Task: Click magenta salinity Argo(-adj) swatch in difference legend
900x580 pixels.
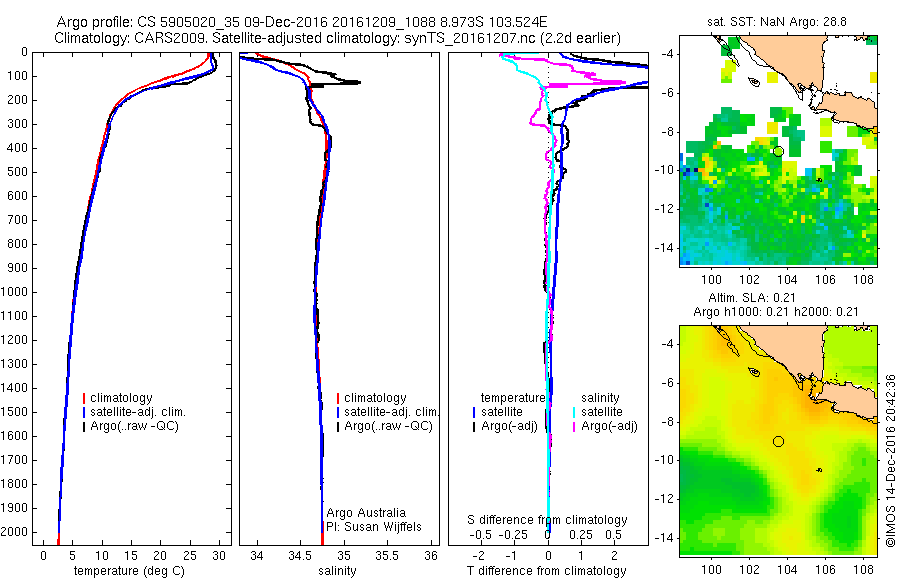Action: (574, 427)
